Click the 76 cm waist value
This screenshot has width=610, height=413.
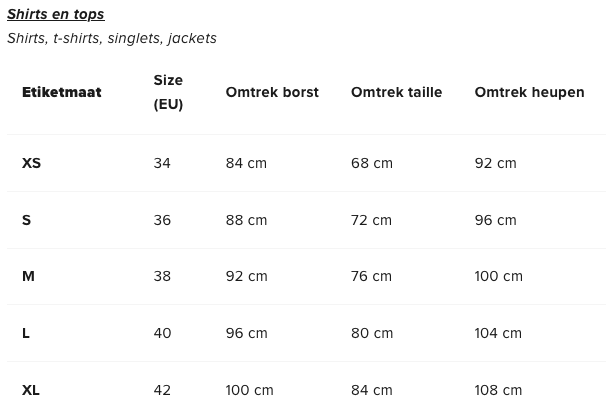(x=371, y=276)
